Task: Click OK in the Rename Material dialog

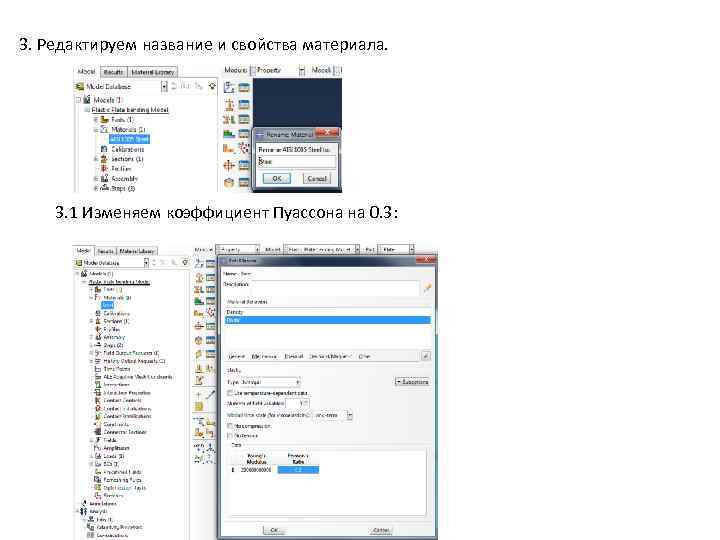Action: point(277,178)
